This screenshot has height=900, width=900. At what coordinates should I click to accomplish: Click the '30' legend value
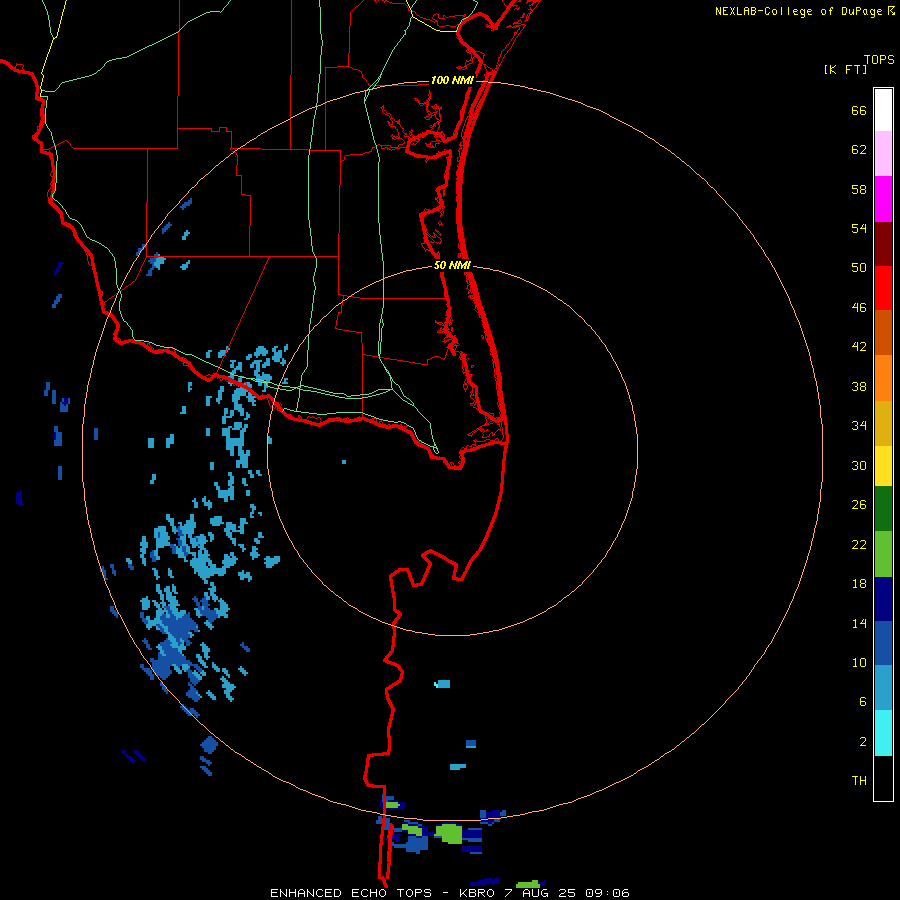click(859, 465)
